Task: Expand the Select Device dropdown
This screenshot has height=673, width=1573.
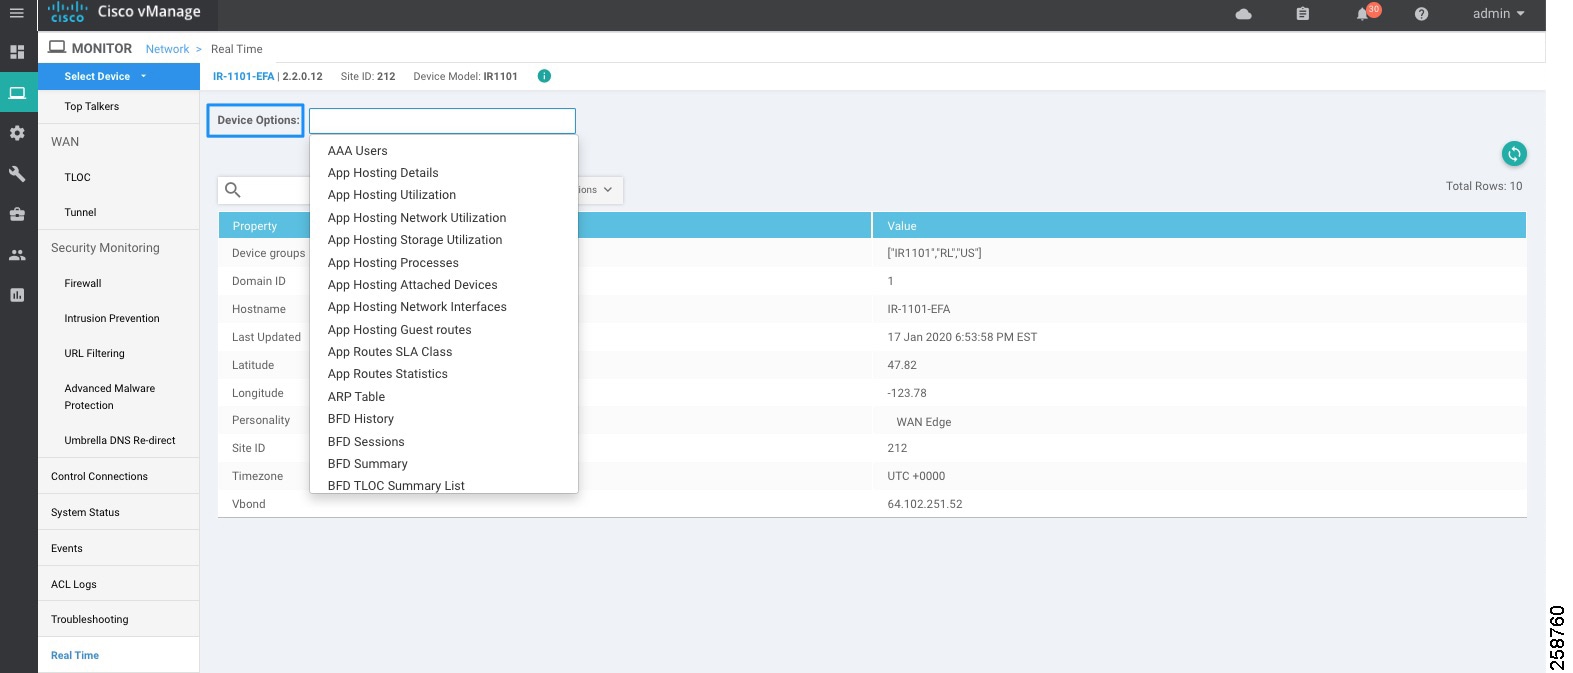Action: (118, 76)
